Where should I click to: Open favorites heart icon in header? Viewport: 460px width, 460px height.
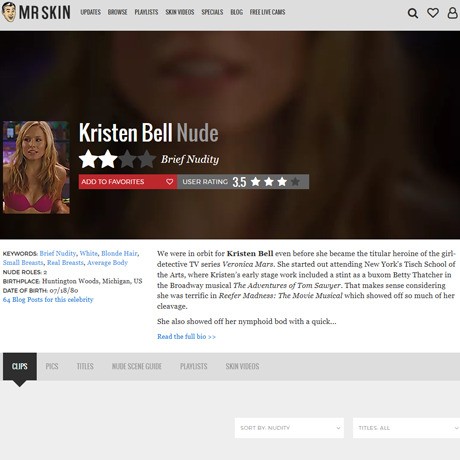pos(433,13)
